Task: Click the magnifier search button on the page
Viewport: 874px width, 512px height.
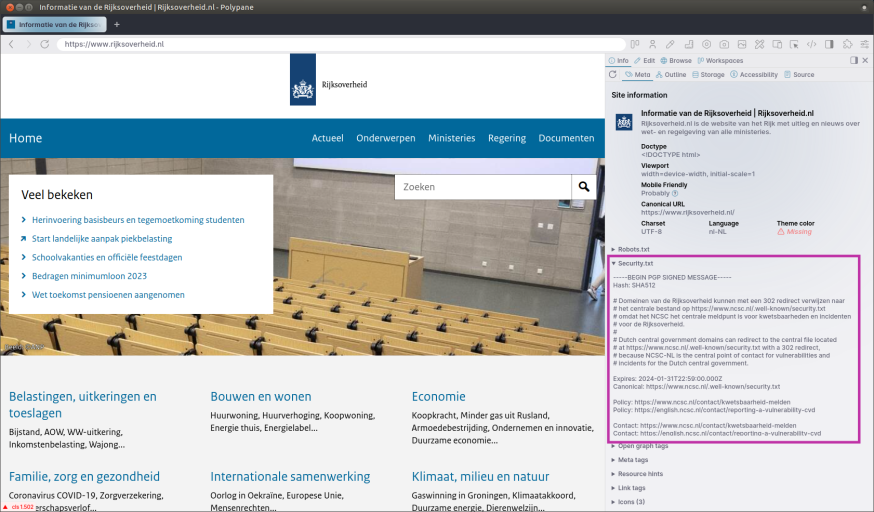Action: [584, 187]
